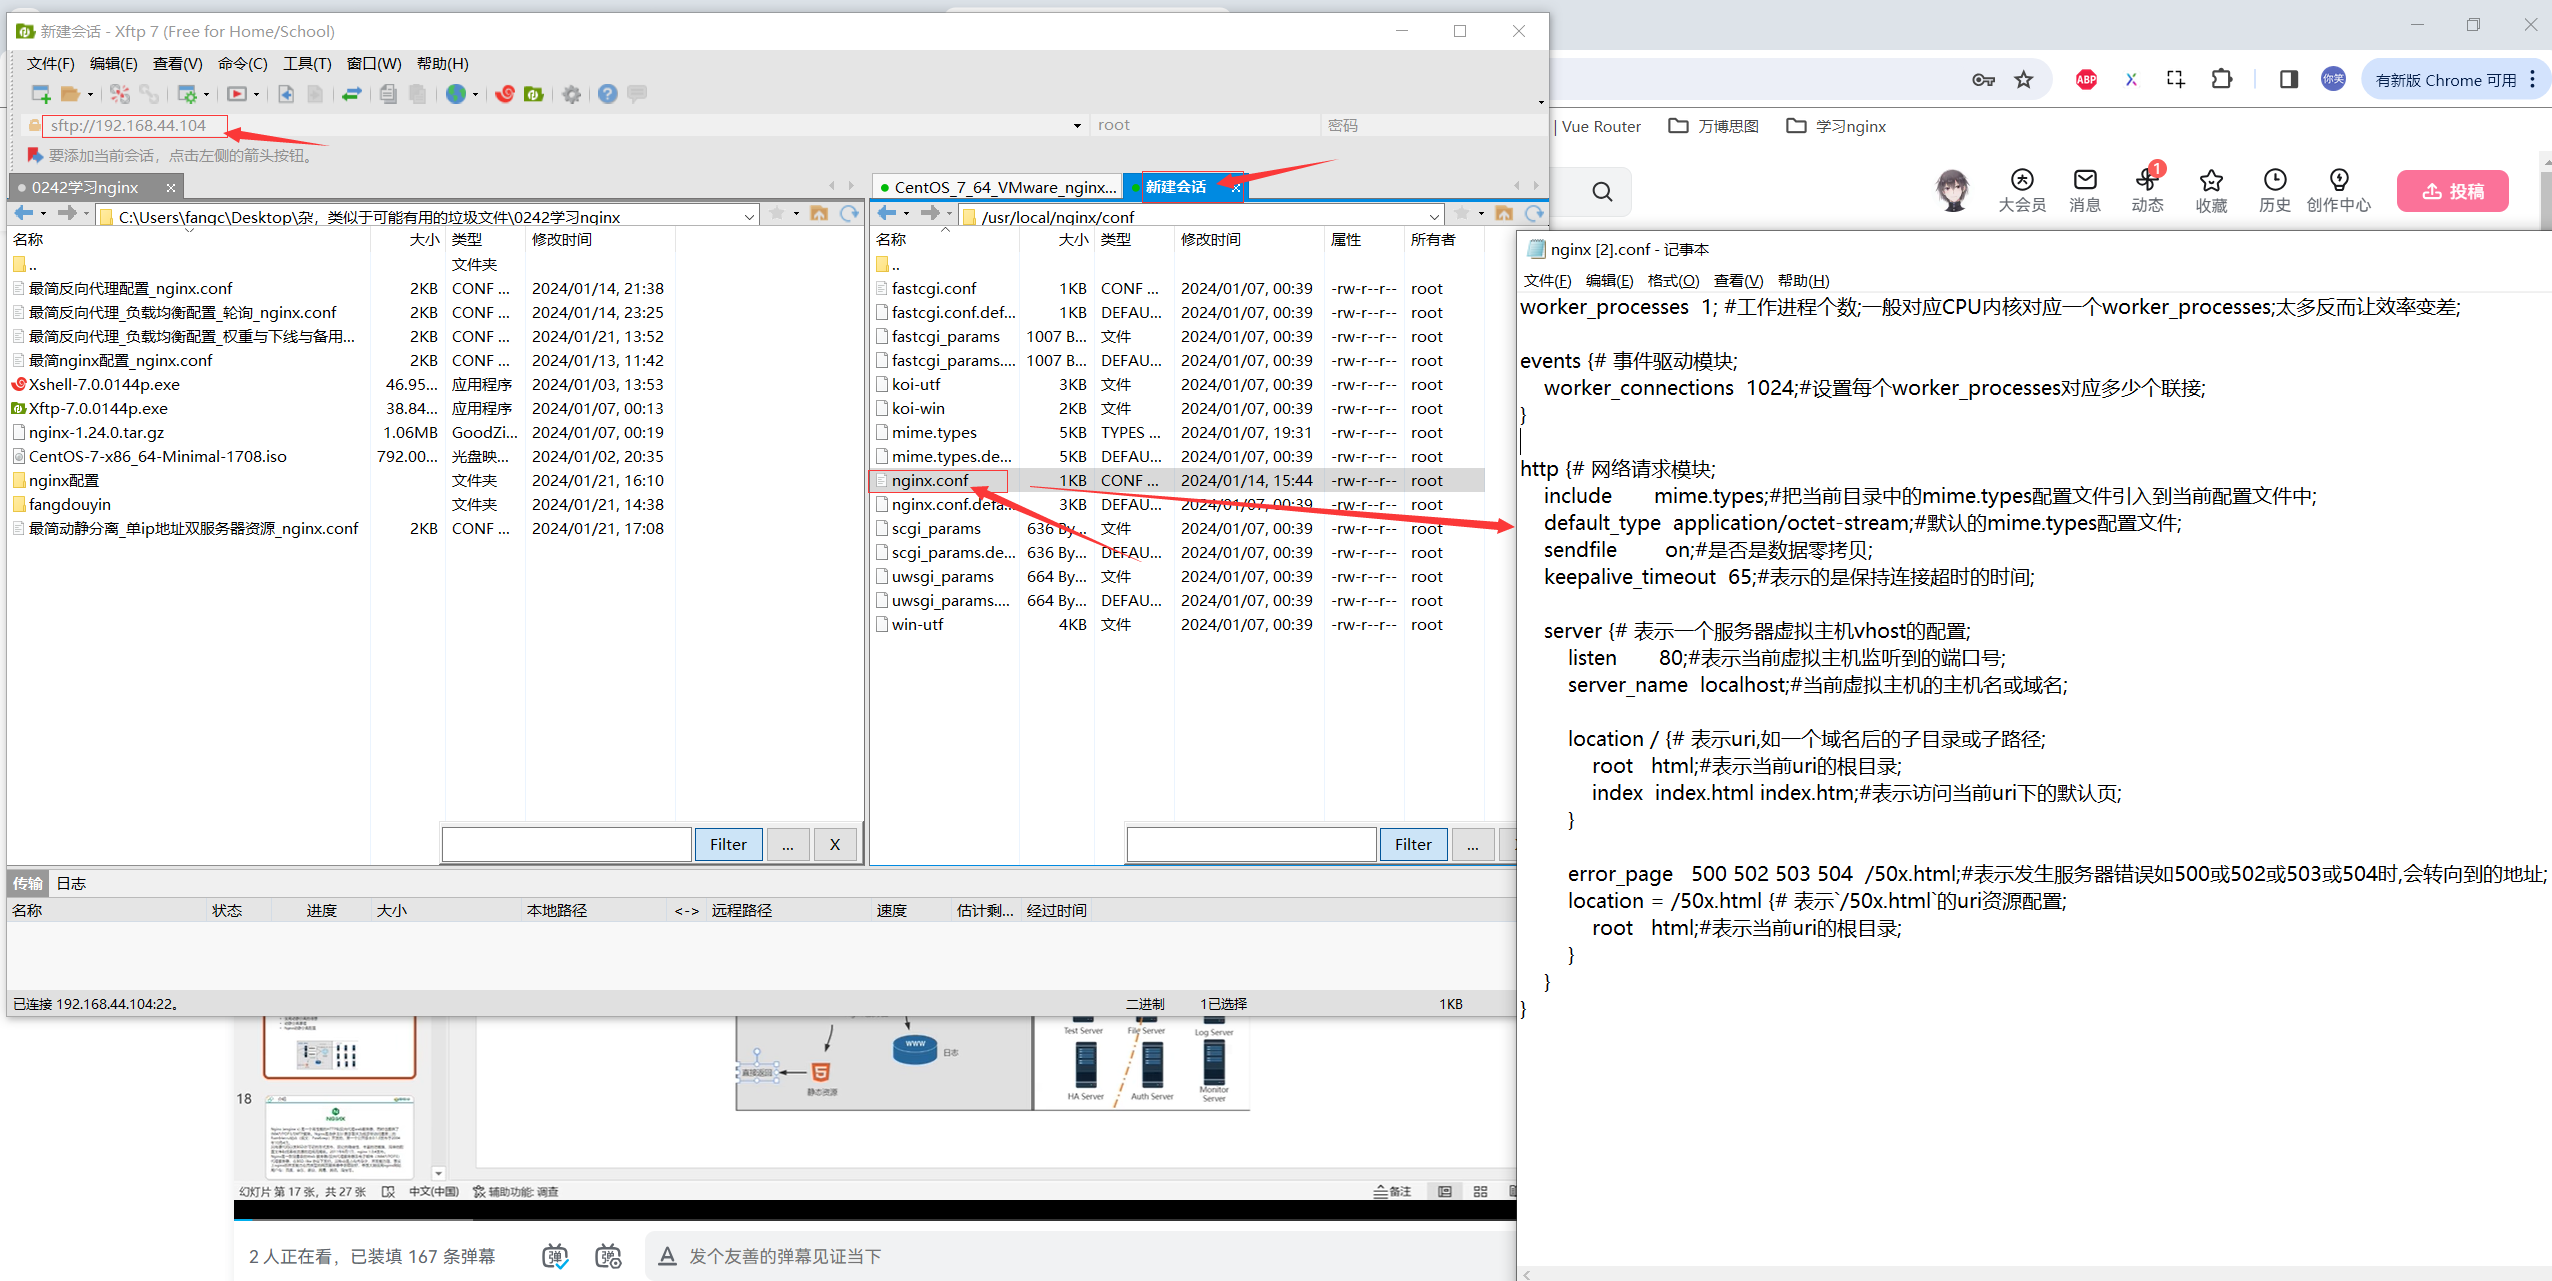Click the copy document toolbar icon
Screen dimensions: 2552x1281
(389, 94)
